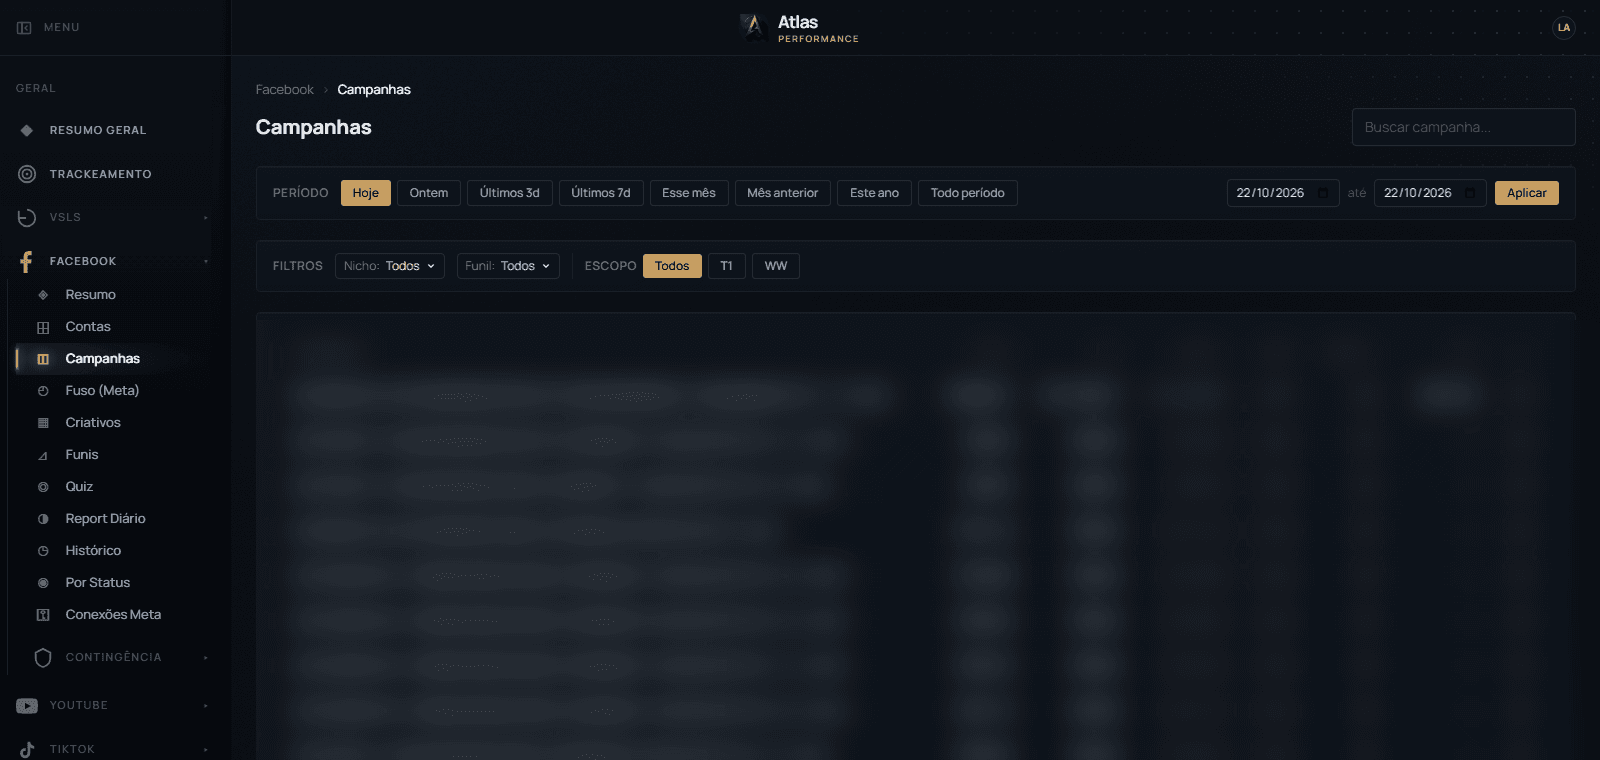Follow the Facebook breadcrumb link
This screenshot has height=760, width=1600.
[x=285, y=90]
